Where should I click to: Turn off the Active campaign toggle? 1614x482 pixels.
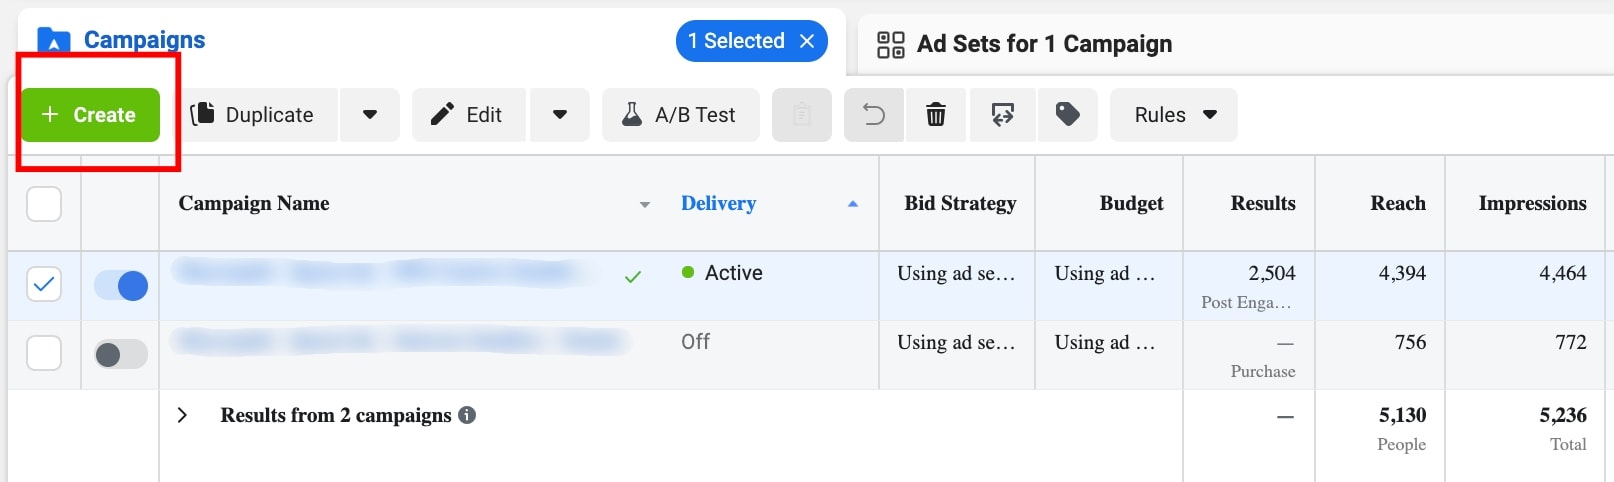121,286
